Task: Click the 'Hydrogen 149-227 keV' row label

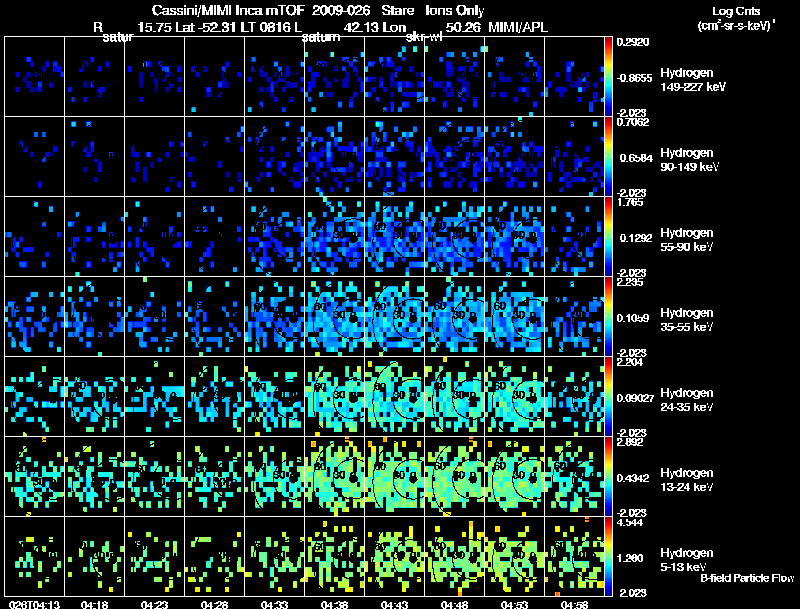Action: [693, 80]
